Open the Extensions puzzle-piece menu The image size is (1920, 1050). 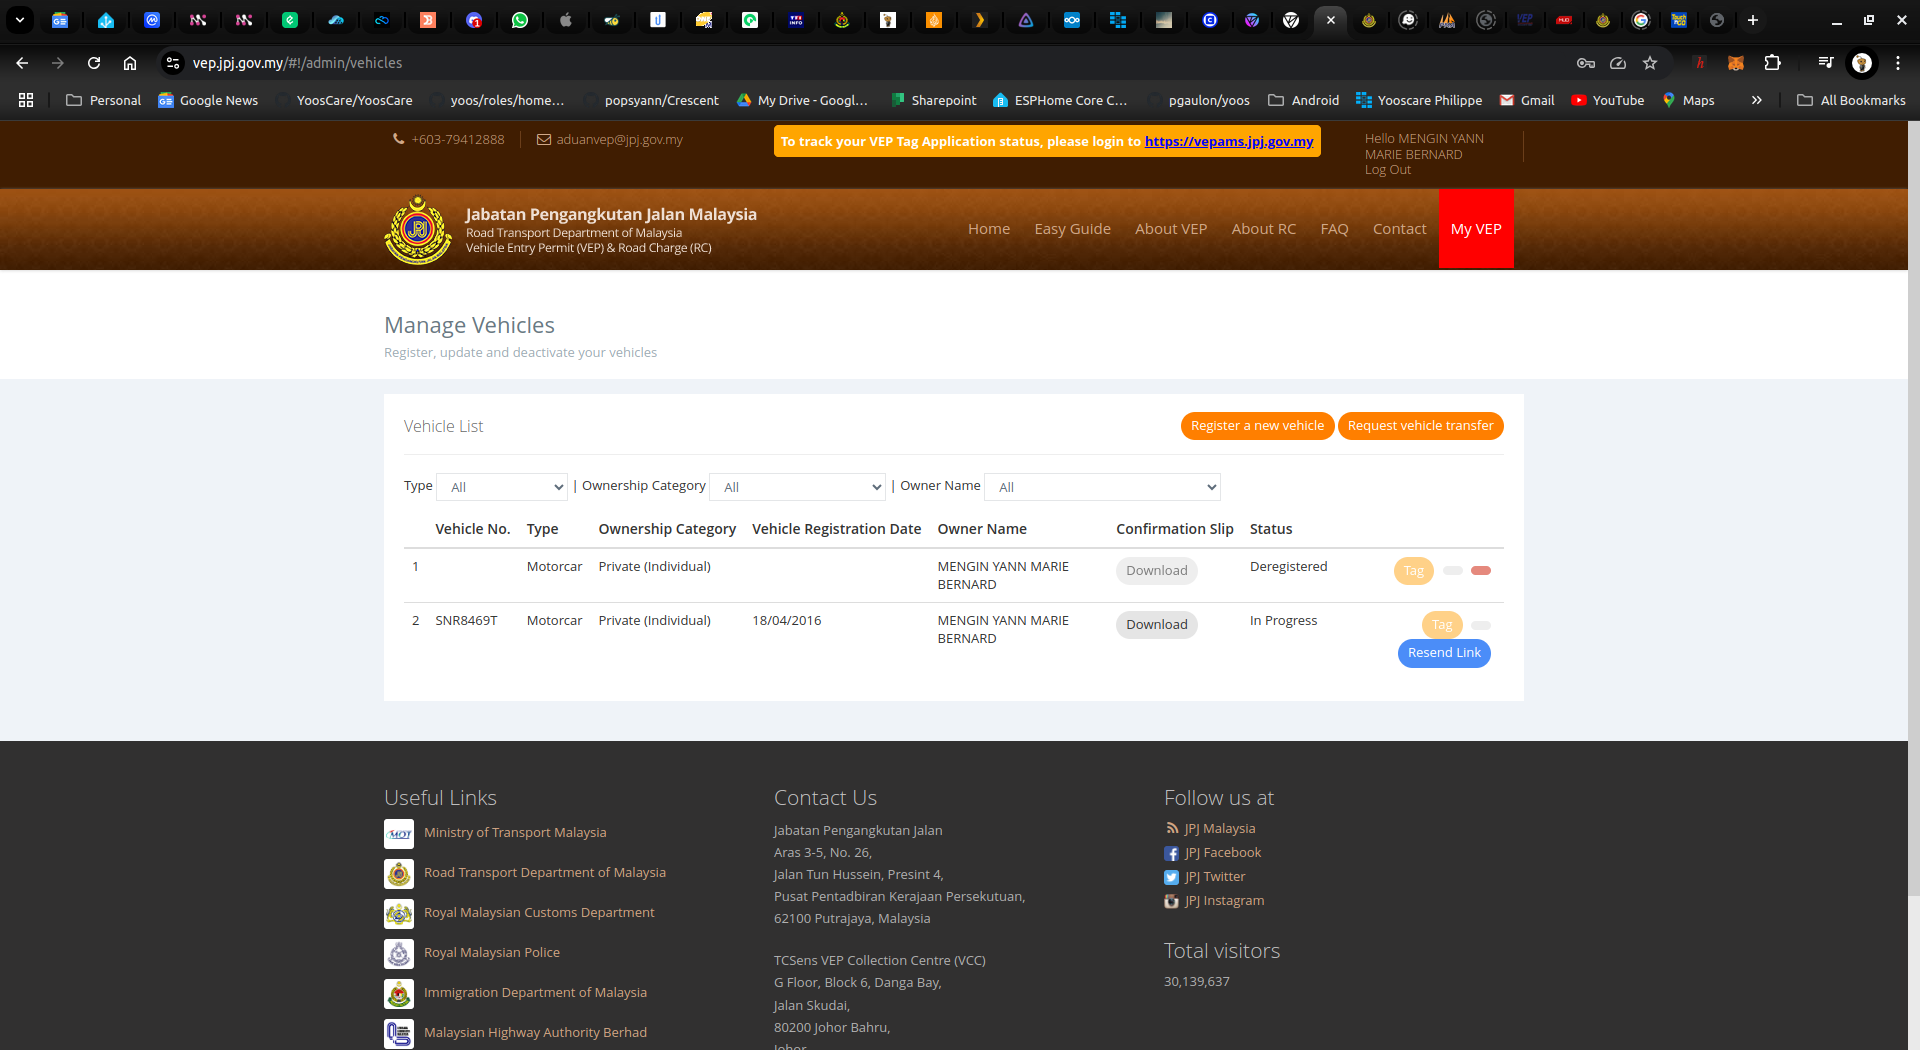[x=1772, y=63]
